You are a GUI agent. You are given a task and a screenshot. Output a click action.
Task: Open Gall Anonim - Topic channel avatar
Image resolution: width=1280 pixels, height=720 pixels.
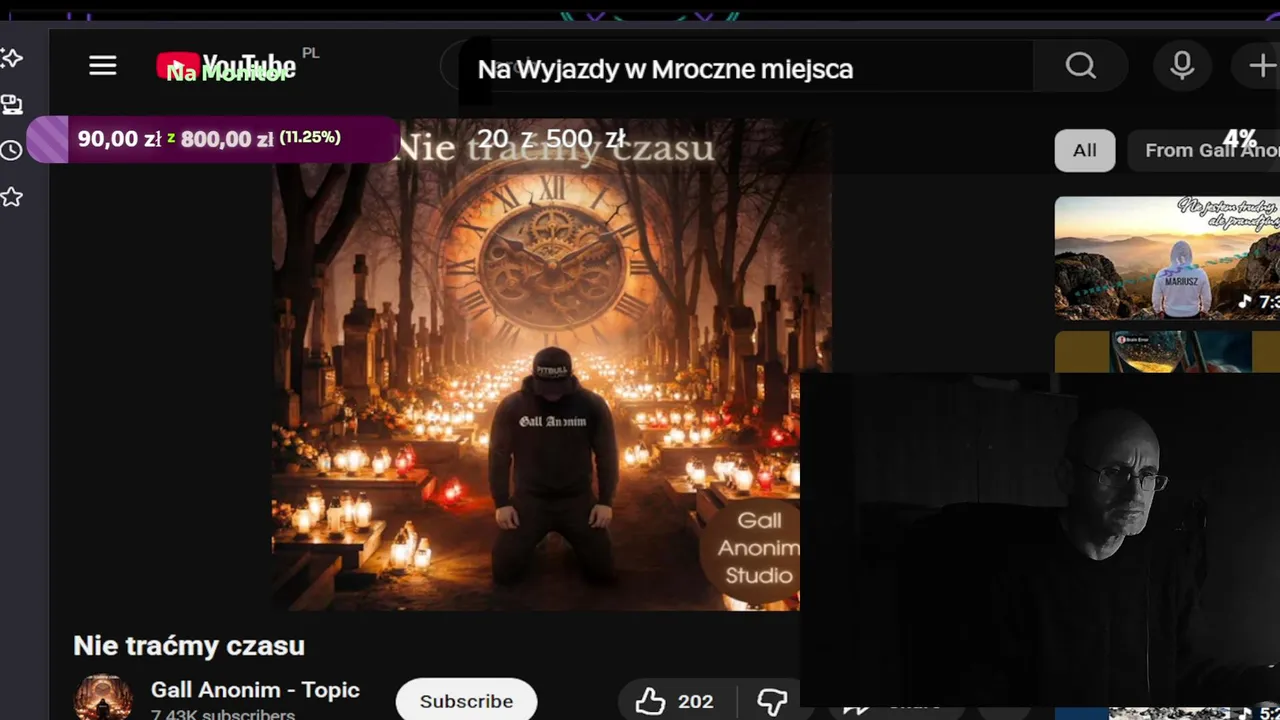point(103,698)
